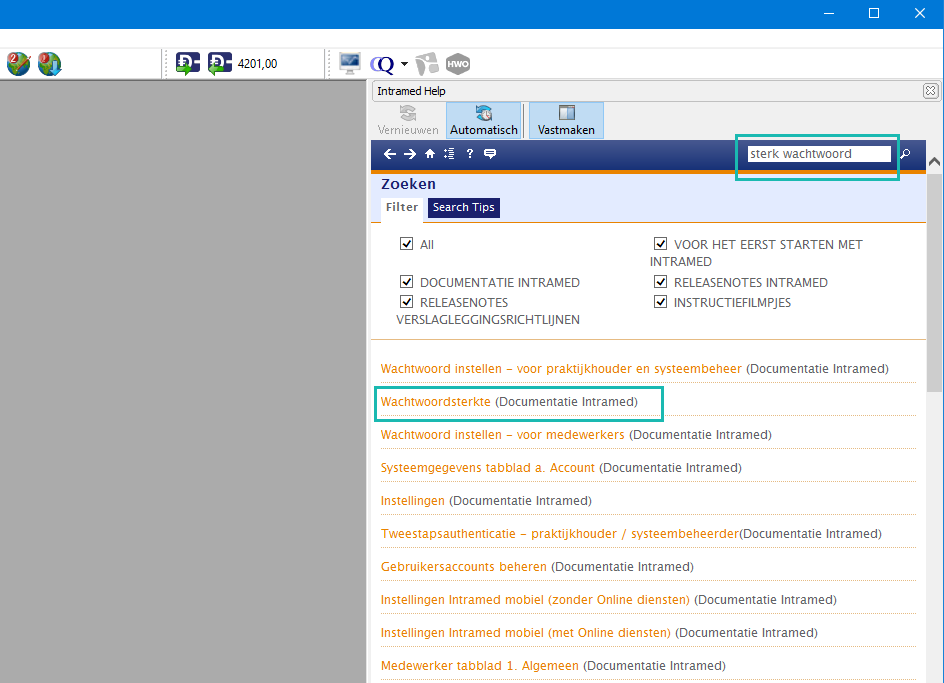Open 'Wachtwoord instellen – voor medewerkers' result
The height and width of the screenshot is (683, 944).
click(x=503, y=435)
